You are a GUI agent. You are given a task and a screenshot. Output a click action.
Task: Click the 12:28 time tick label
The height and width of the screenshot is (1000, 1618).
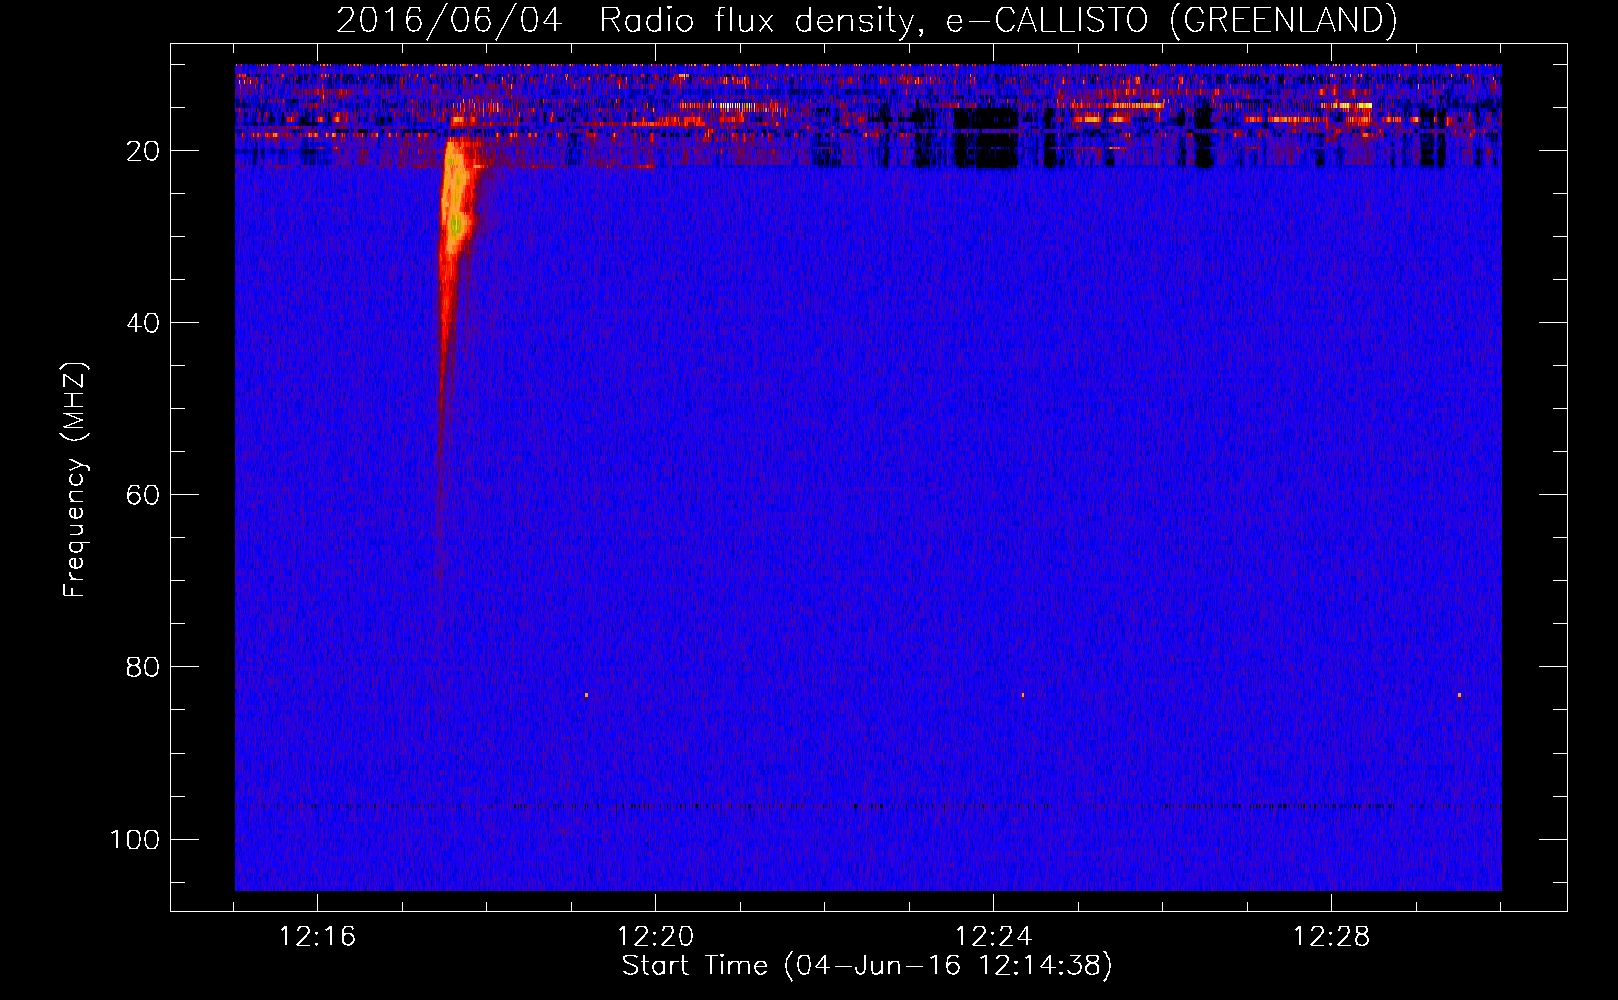1331,937
